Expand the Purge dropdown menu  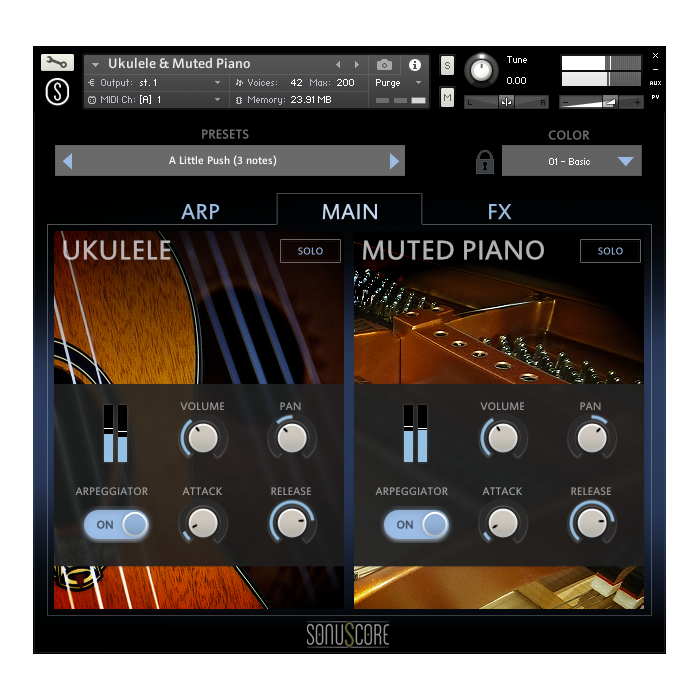tap(398, 83)
